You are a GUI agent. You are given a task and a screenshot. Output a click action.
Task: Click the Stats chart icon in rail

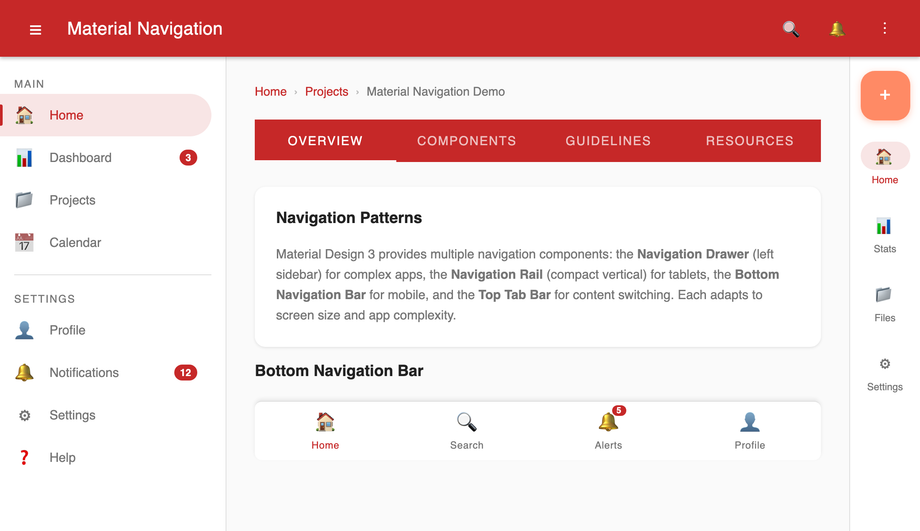(x=884, y=225)
